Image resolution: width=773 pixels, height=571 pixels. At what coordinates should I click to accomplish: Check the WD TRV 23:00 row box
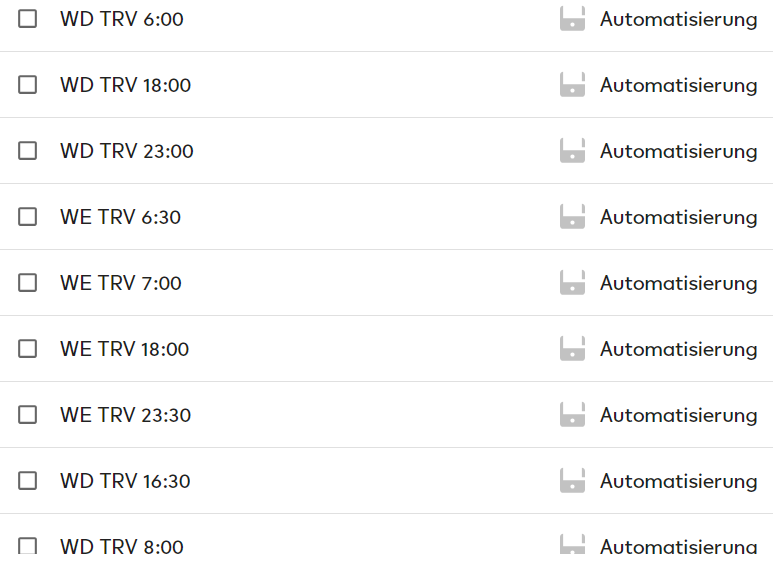28,151
